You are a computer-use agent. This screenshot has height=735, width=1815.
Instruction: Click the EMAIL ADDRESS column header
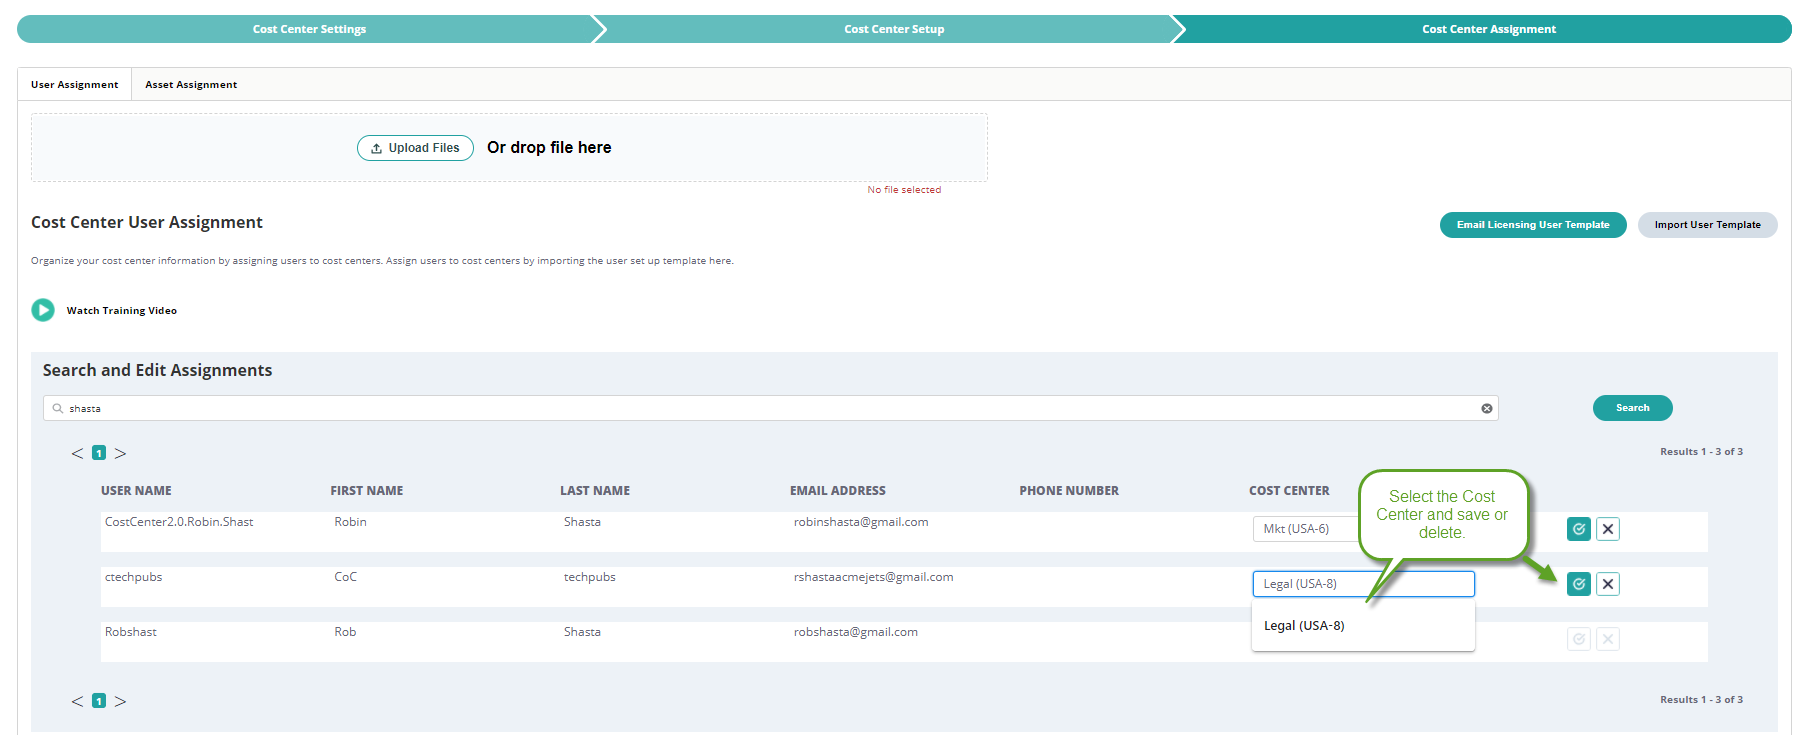(838, 491)
